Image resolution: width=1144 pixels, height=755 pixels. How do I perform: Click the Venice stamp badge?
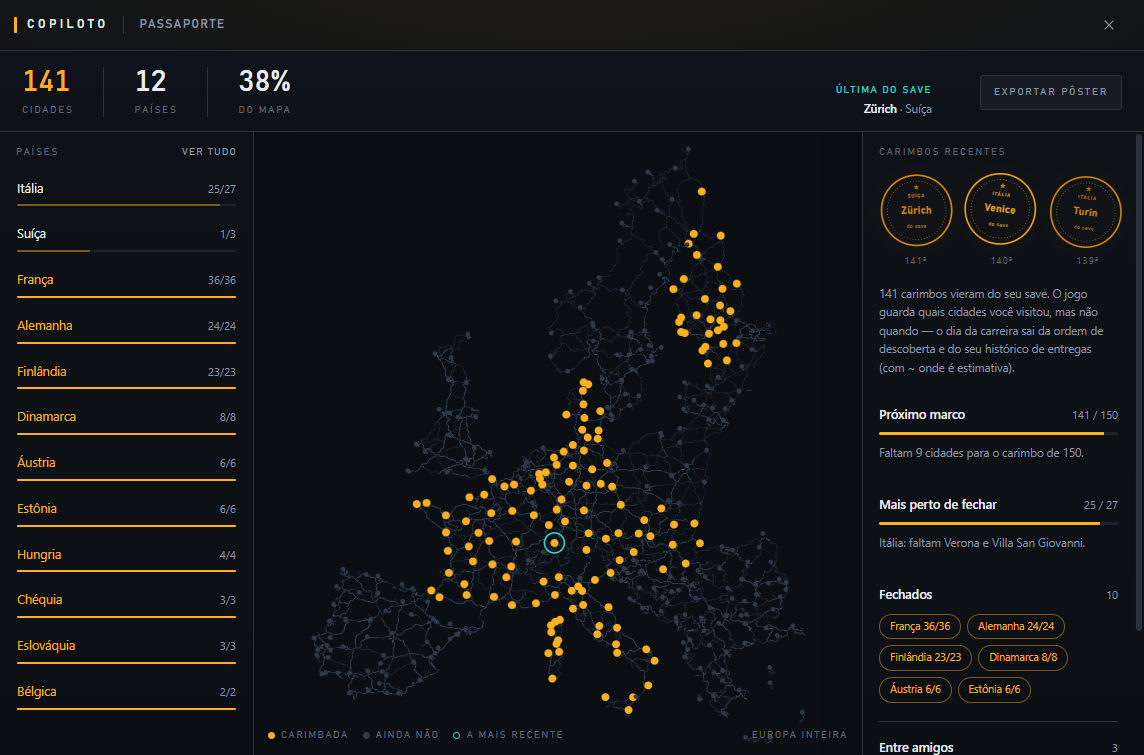[x=1000, y=209]
